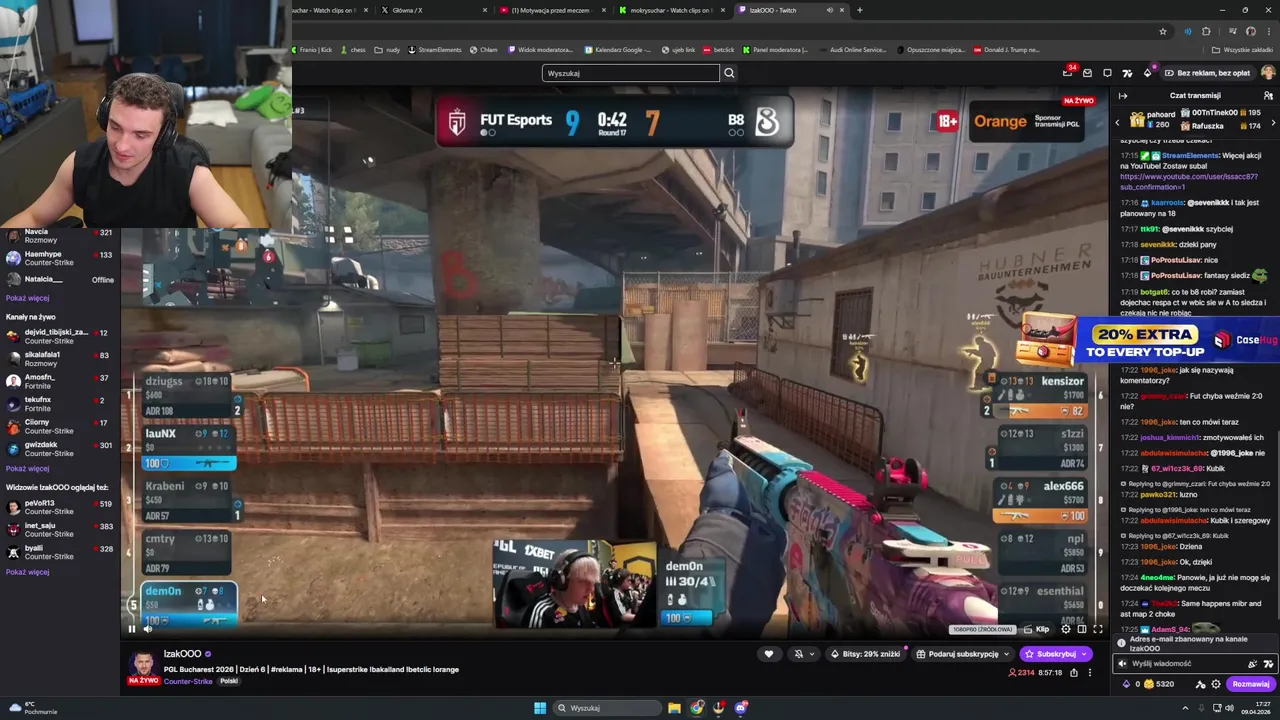The height and width of the screenshot is (720, 1280).
Task: Expand the notification options dropdown arrow
Action: pyautogui.click(x=811, y=654)
